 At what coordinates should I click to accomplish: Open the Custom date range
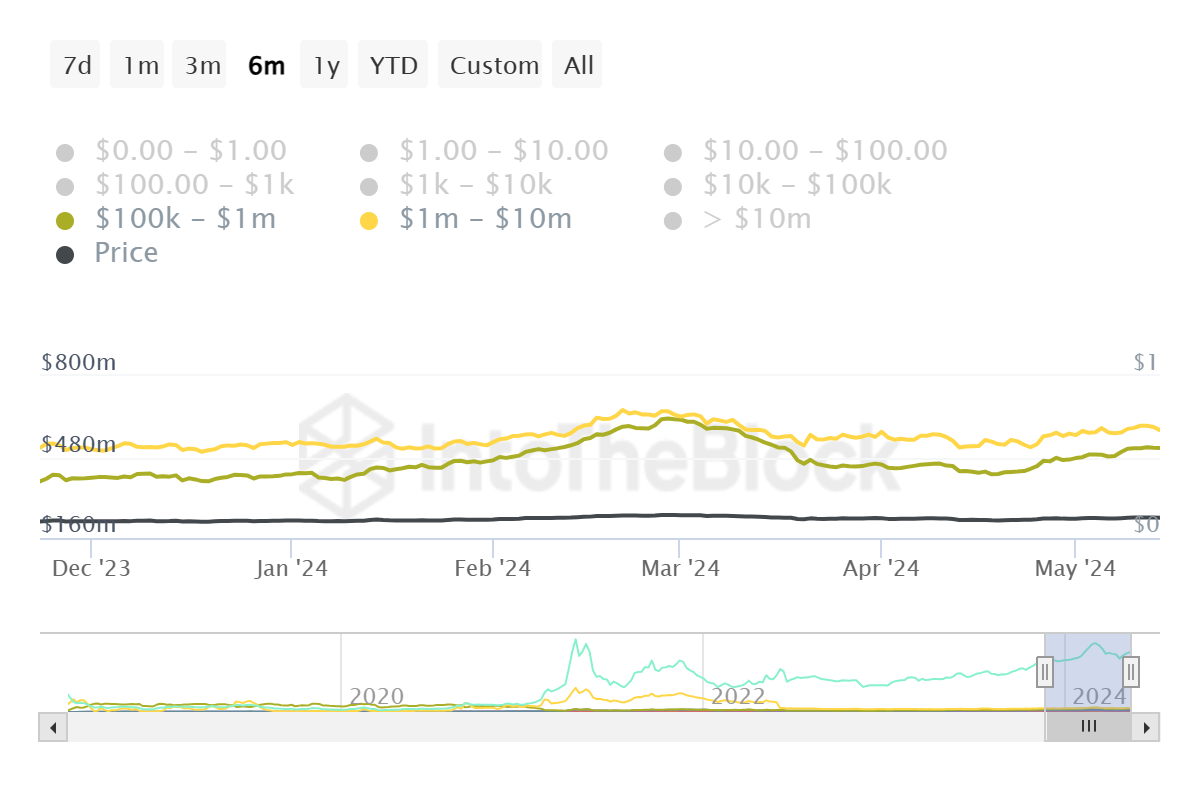tap(493, 66)
